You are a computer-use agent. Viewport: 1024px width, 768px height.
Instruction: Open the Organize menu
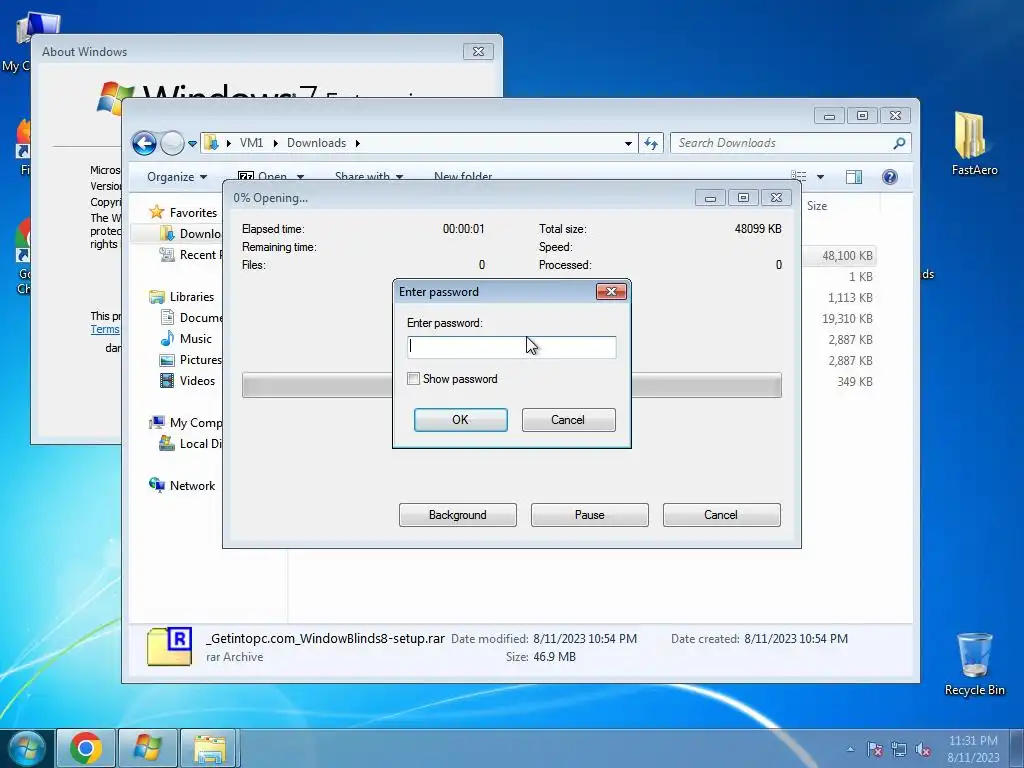(176, 177)
